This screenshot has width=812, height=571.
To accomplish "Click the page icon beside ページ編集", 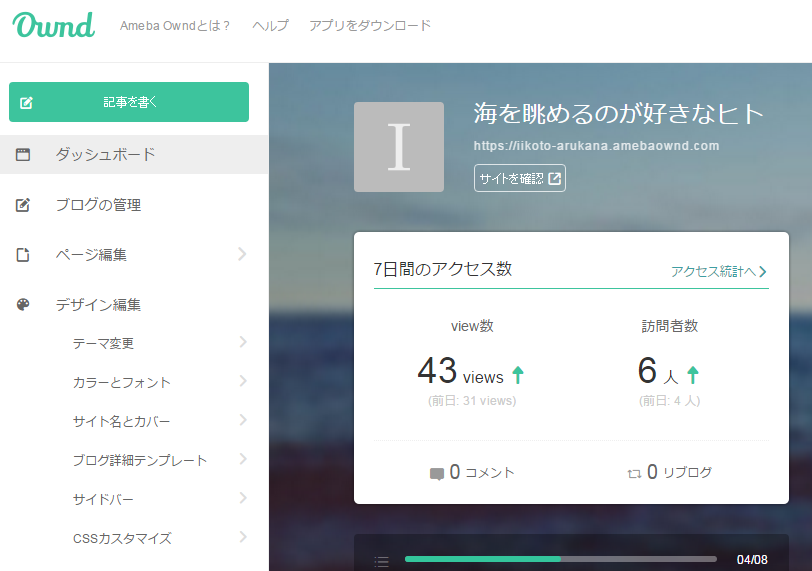I will [x=23, y=255].
